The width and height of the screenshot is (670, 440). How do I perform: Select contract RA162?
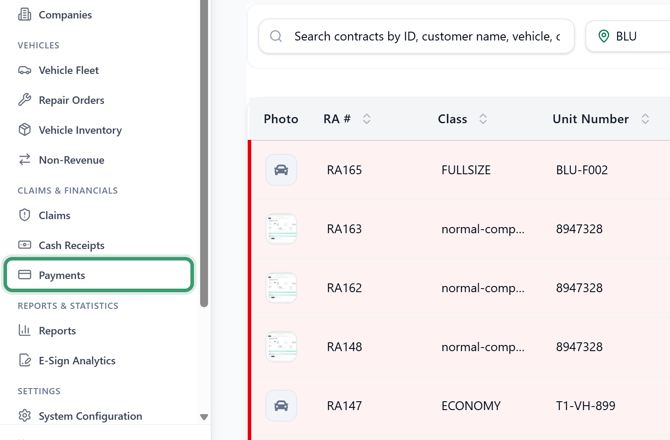tap(344, 288)
